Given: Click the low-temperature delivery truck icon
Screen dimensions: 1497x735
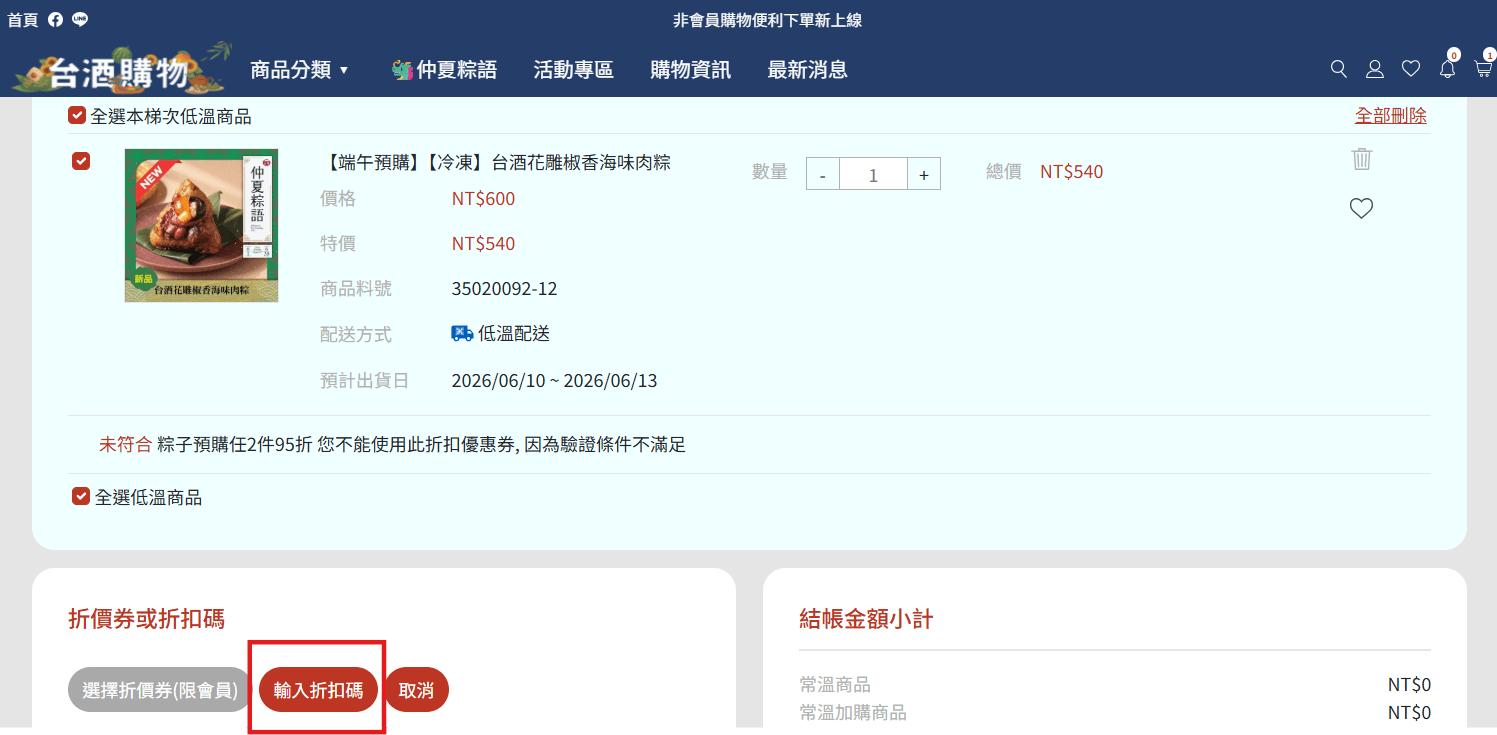Looking at the screenshot, I should pyautogui.click(x=462, y=334).
